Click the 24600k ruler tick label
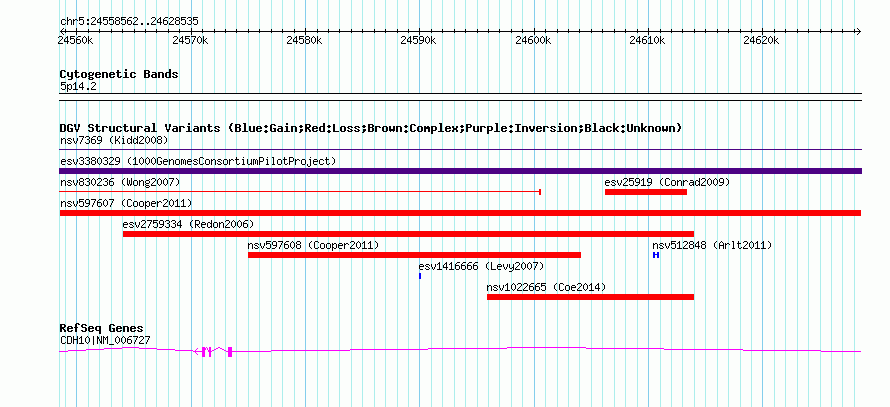Image resolution: width=890 pixels, height=407 pixels. (x=532, y=40)
